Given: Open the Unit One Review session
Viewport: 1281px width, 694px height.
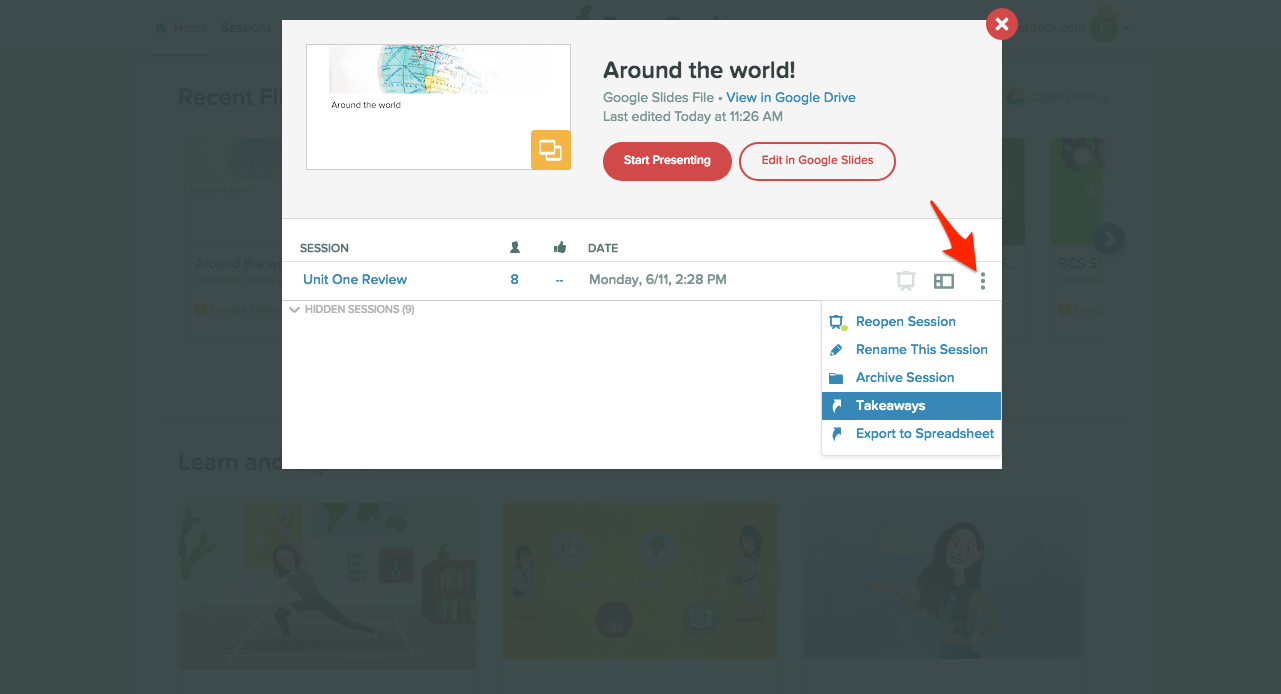Looking at the screenshot, I should (355, 280).
